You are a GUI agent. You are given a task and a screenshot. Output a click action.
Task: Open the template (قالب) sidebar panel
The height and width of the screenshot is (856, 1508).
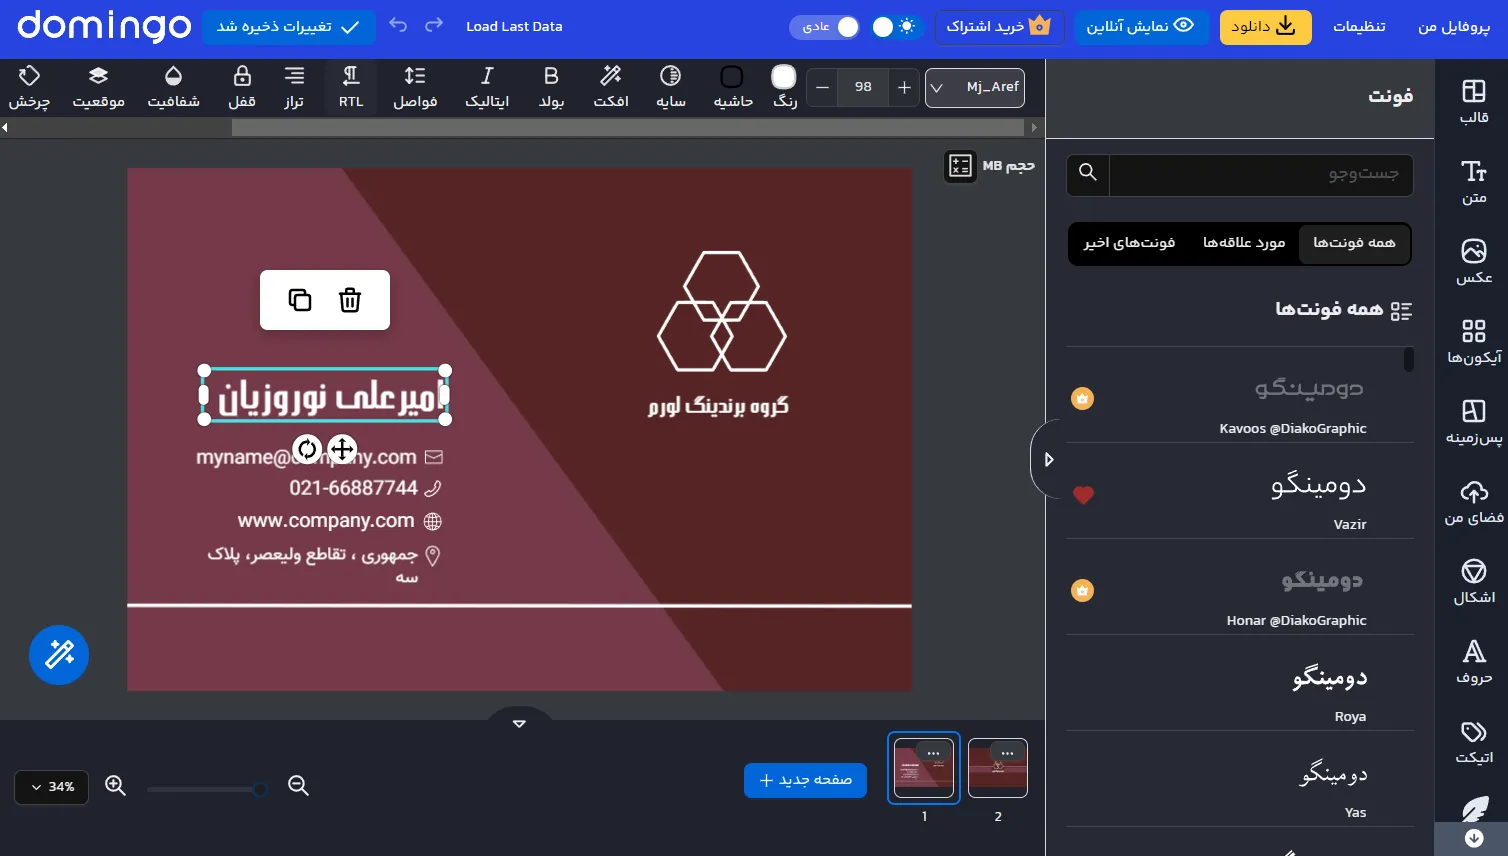1474,102
